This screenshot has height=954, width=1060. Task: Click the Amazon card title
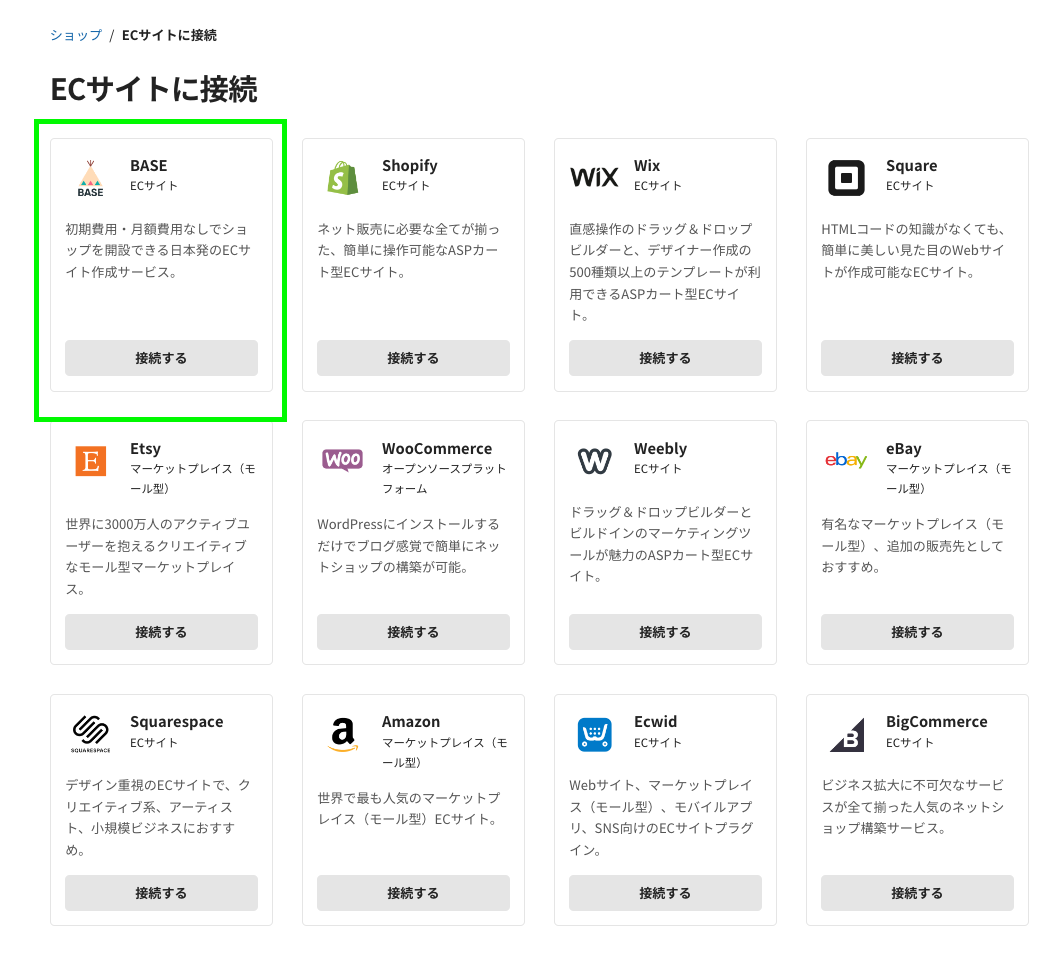tap(411, 721)
